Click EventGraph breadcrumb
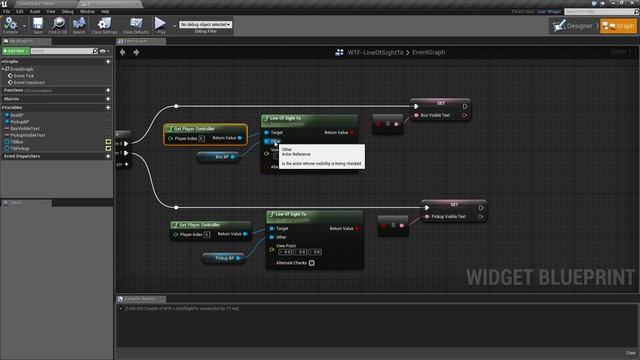Viewport: 640px width, 360px height. [429, 53]
